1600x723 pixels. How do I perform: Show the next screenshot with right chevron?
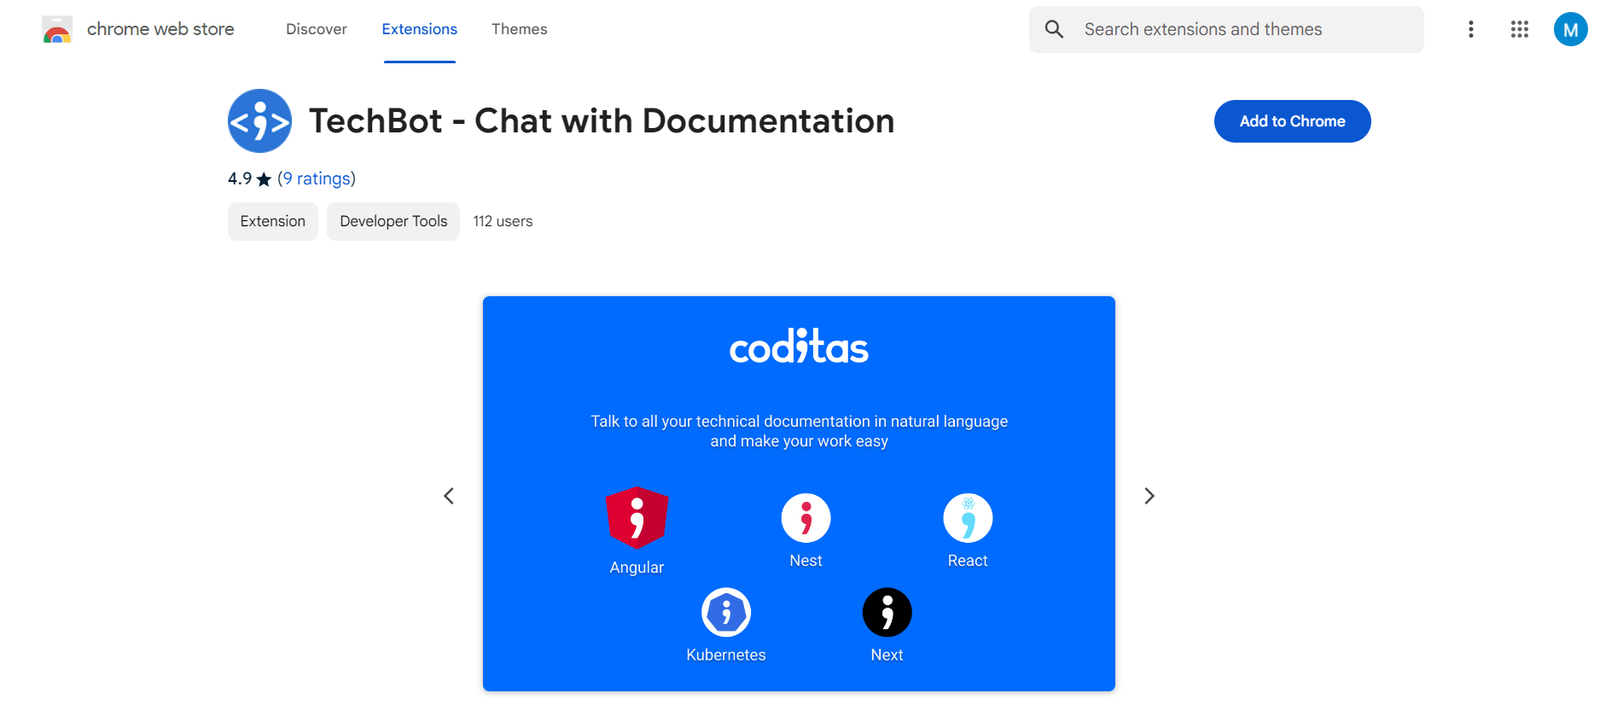pyautogui.click(x=1149, y=496)
